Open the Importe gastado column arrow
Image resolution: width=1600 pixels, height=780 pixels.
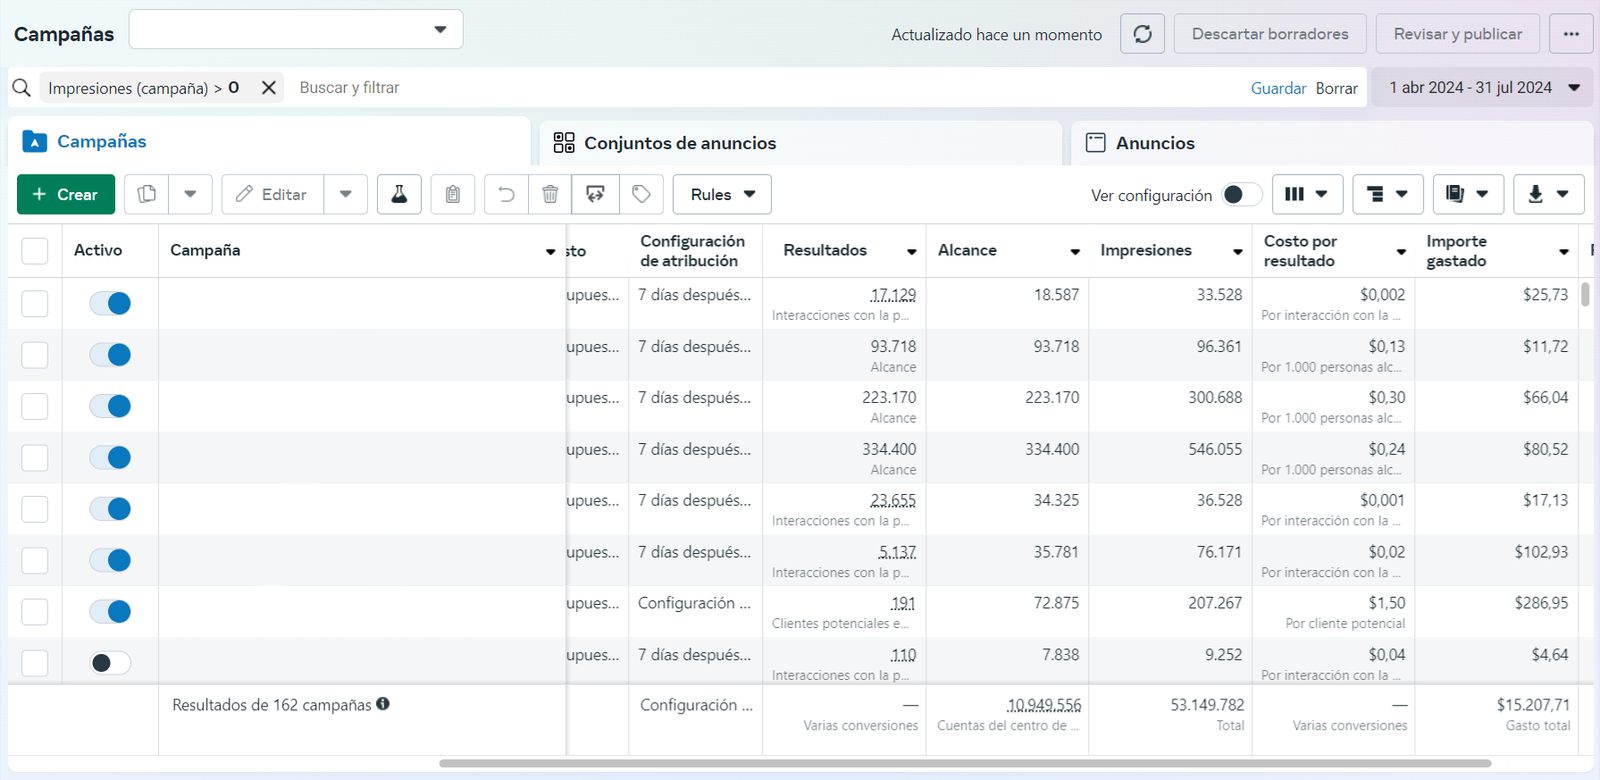click(1564, 252)
